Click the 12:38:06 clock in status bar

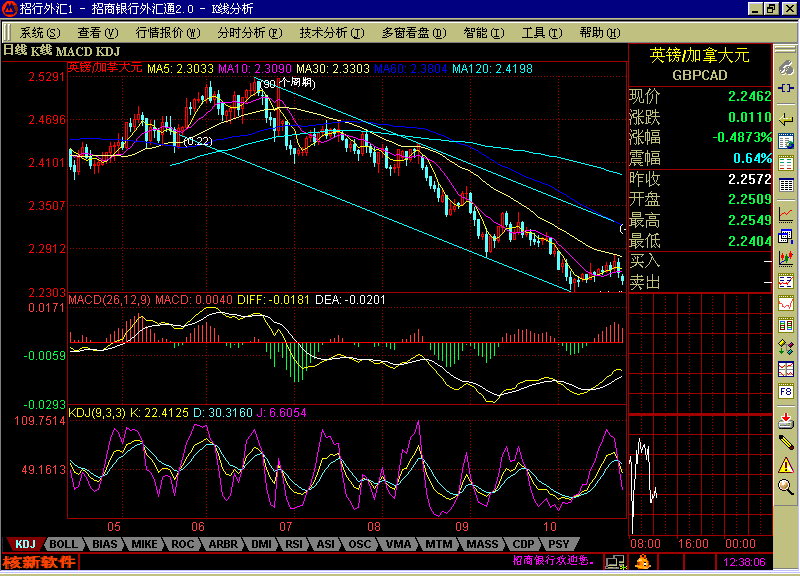click(744, 562)
